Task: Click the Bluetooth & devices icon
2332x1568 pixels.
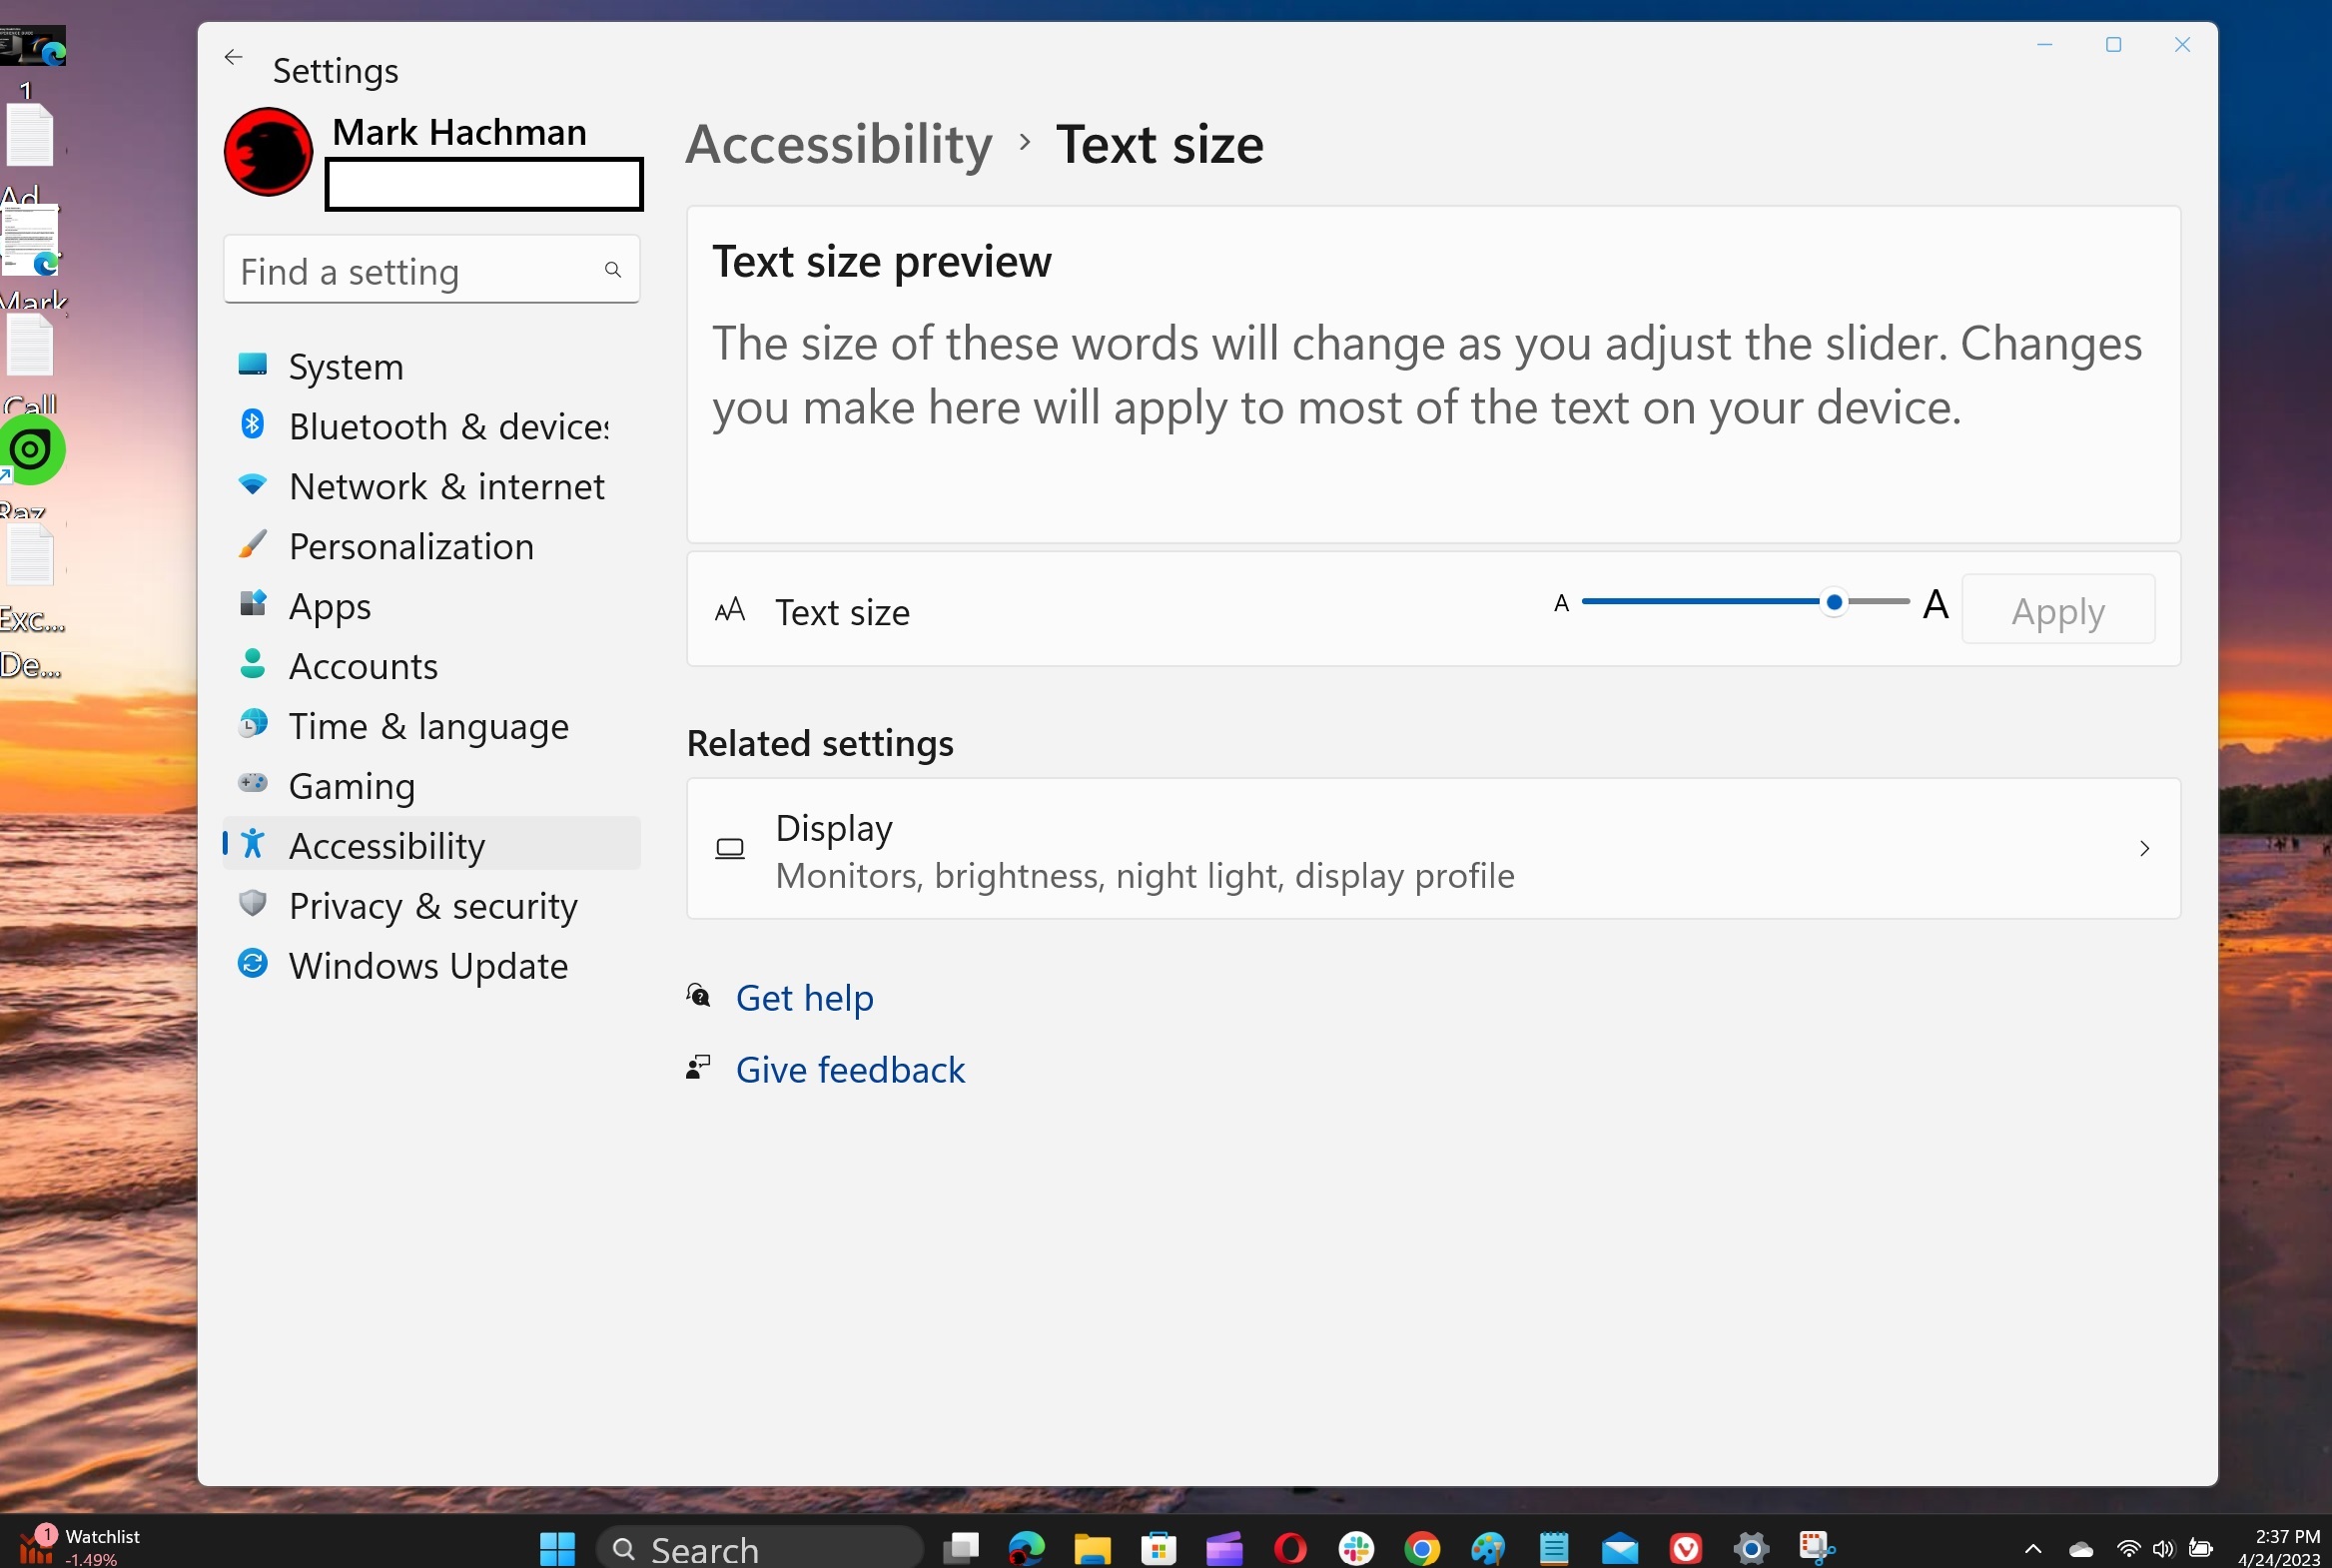Action: point(254,425)
